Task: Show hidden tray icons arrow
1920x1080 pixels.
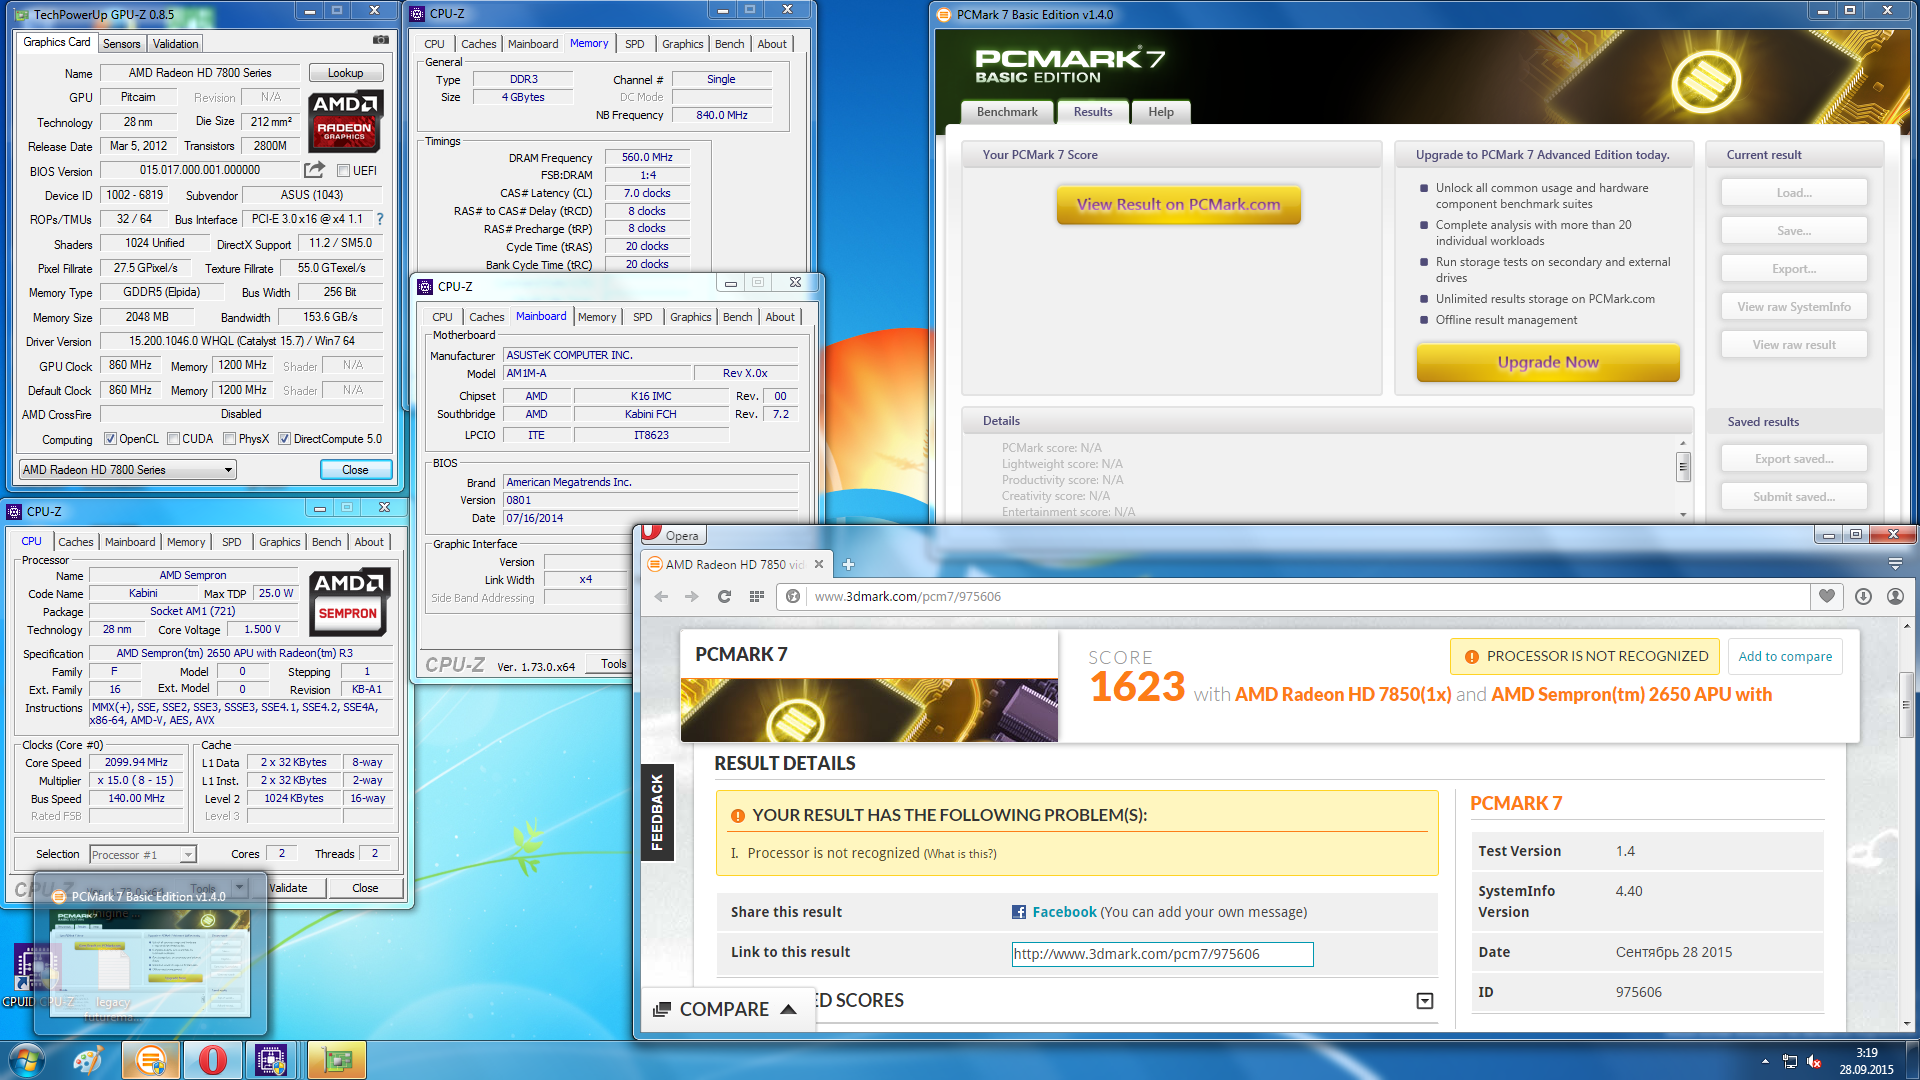Action: click(1765, 1061)
